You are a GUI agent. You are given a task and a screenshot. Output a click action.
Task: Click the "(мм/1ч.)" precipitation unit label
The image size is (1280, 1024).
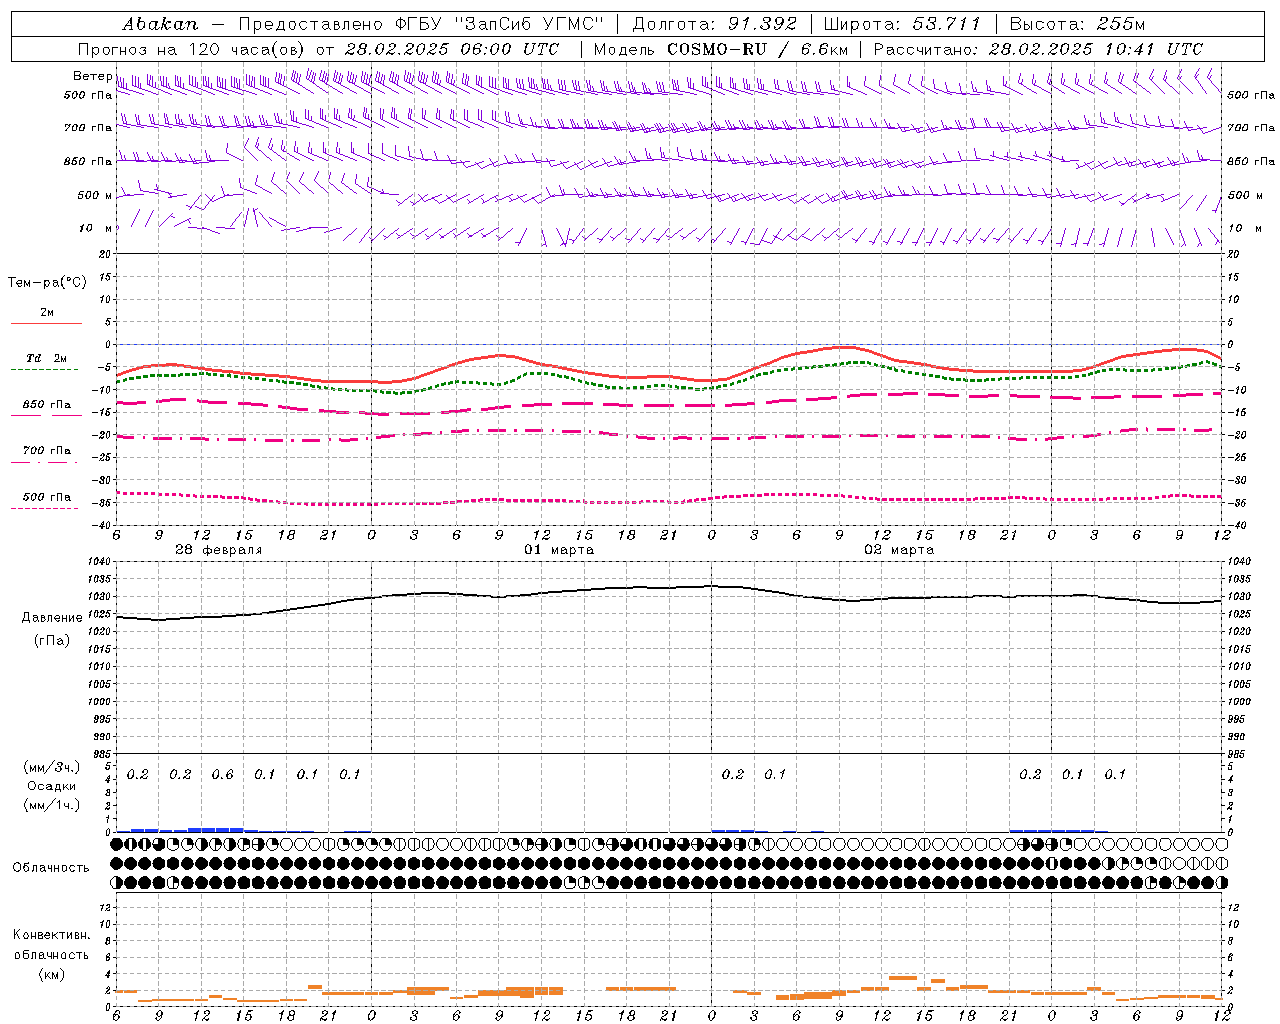pyautogui.click(x=52, y=805)
